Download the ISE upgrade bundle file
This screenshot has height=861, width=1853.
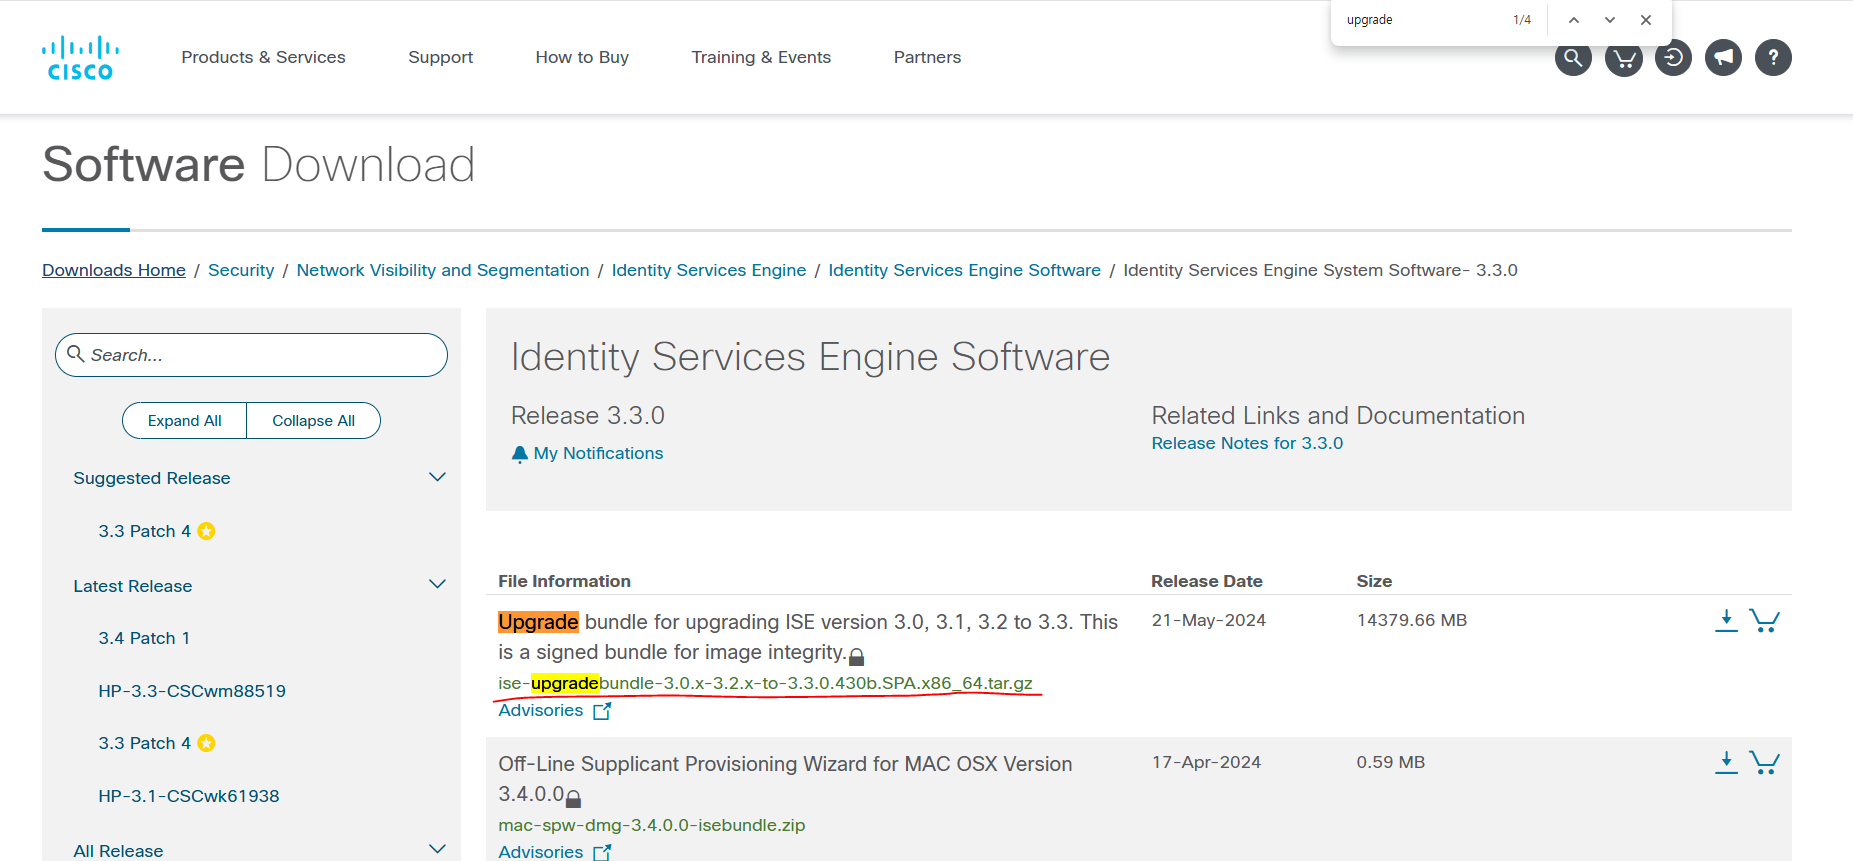(x=1726, y=621)
